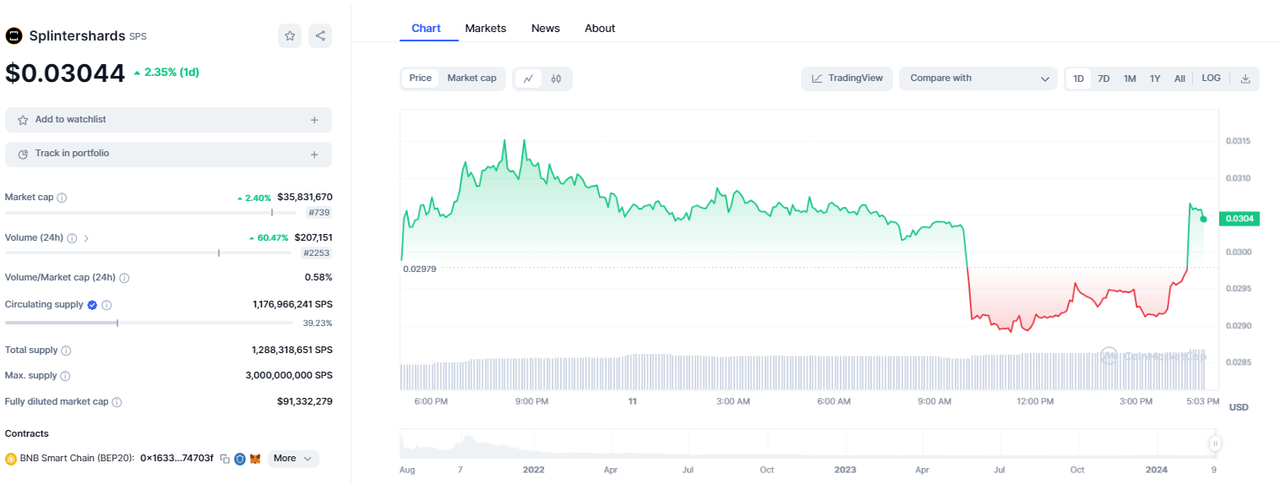Expand the More contracts dropdown
This screenshot has width=1280, height=484.
point(293,459)
